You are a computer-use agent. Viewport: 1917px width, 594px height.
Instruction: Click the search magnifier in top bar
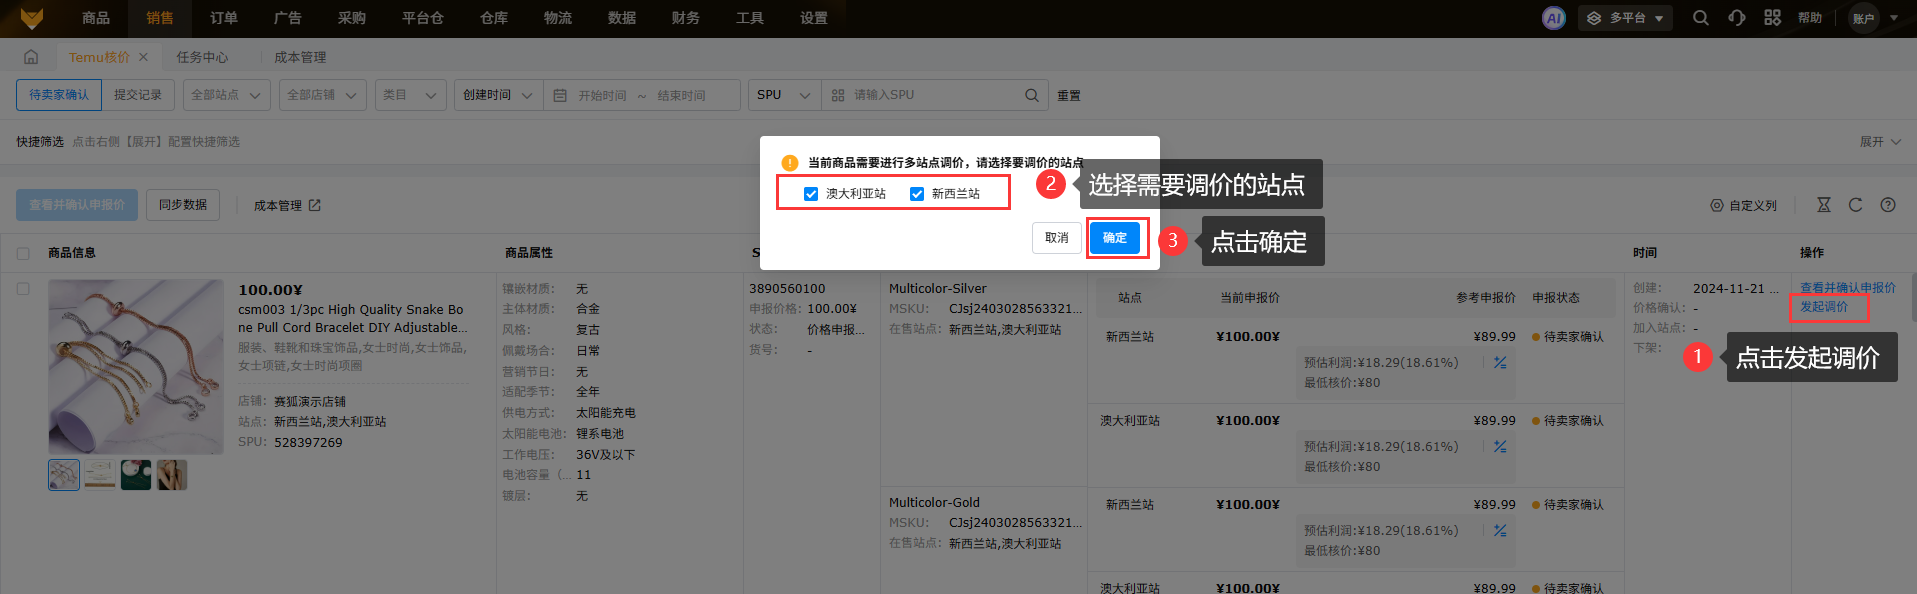point(1700,18)
